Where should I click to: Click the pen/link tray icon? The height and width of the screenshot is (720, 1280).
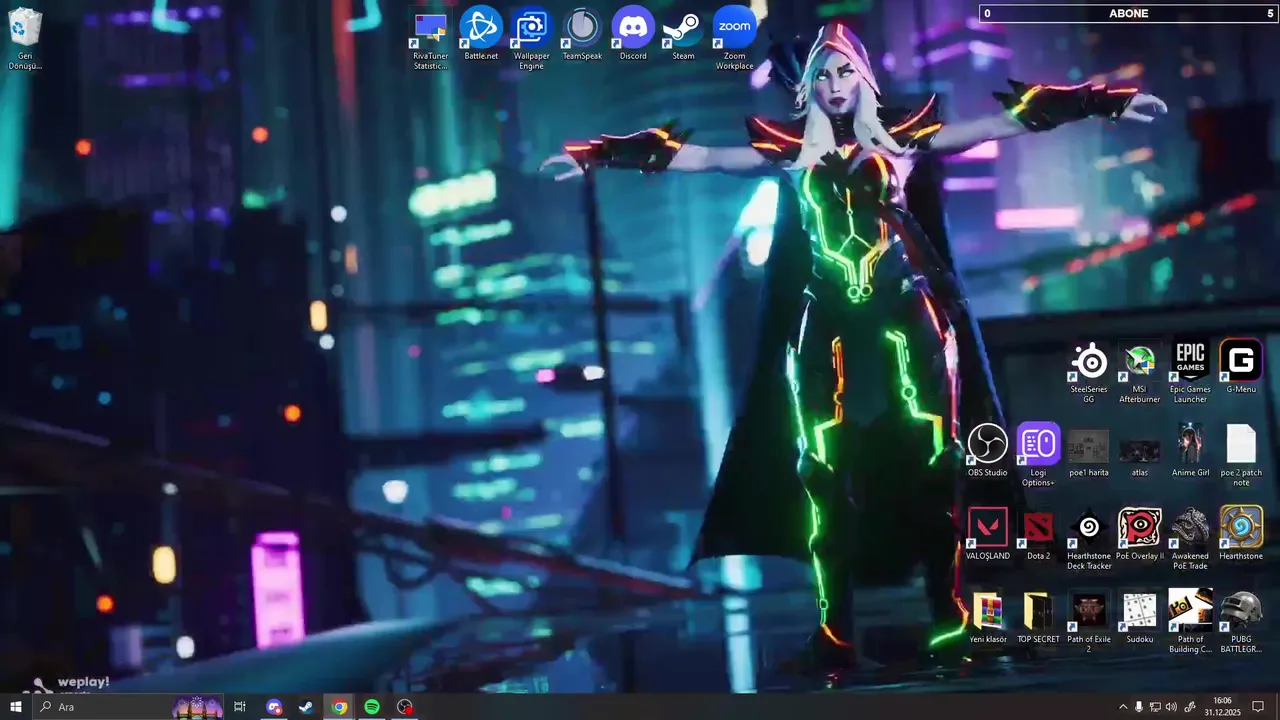click(1190, 707)
